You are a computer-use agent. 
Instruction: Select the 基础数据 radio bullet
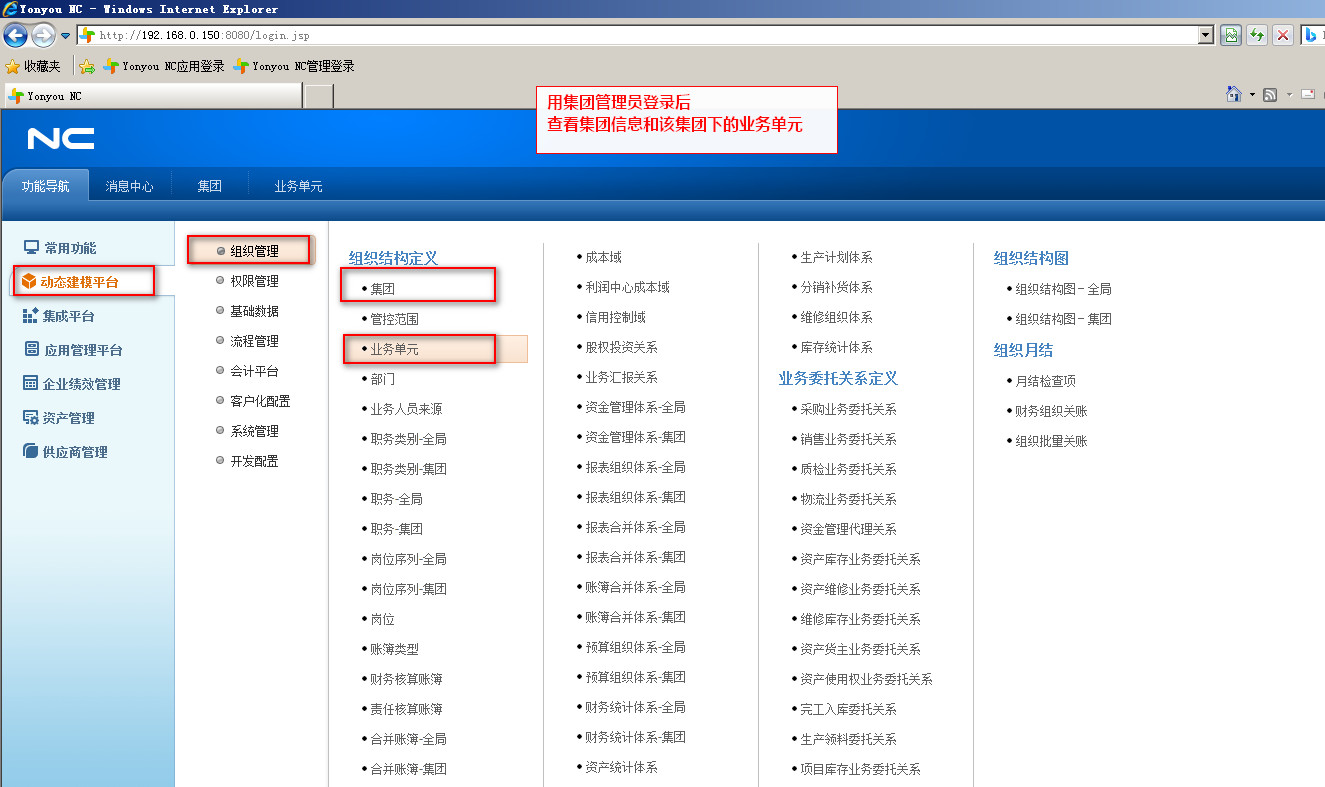(221, 311)
